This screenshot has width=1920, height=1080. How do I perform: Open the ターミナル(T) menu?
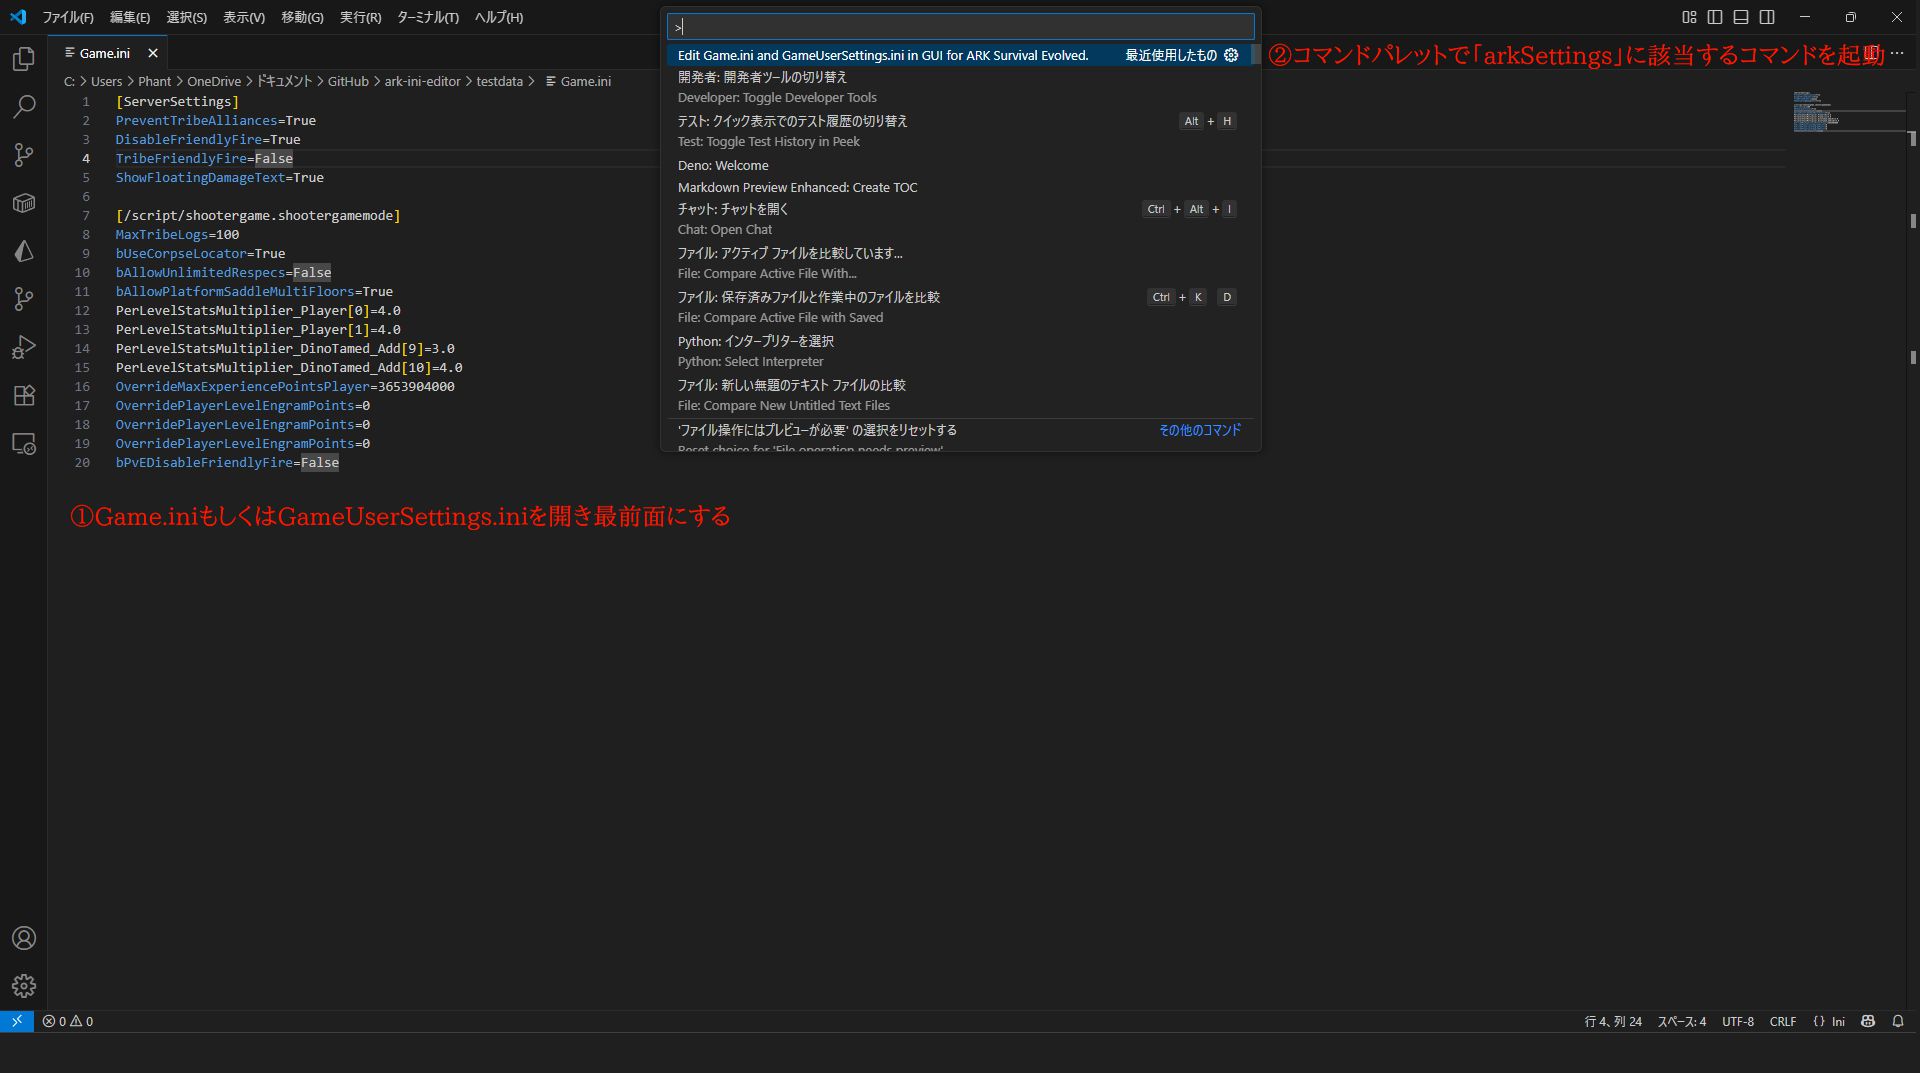(427, 17)
